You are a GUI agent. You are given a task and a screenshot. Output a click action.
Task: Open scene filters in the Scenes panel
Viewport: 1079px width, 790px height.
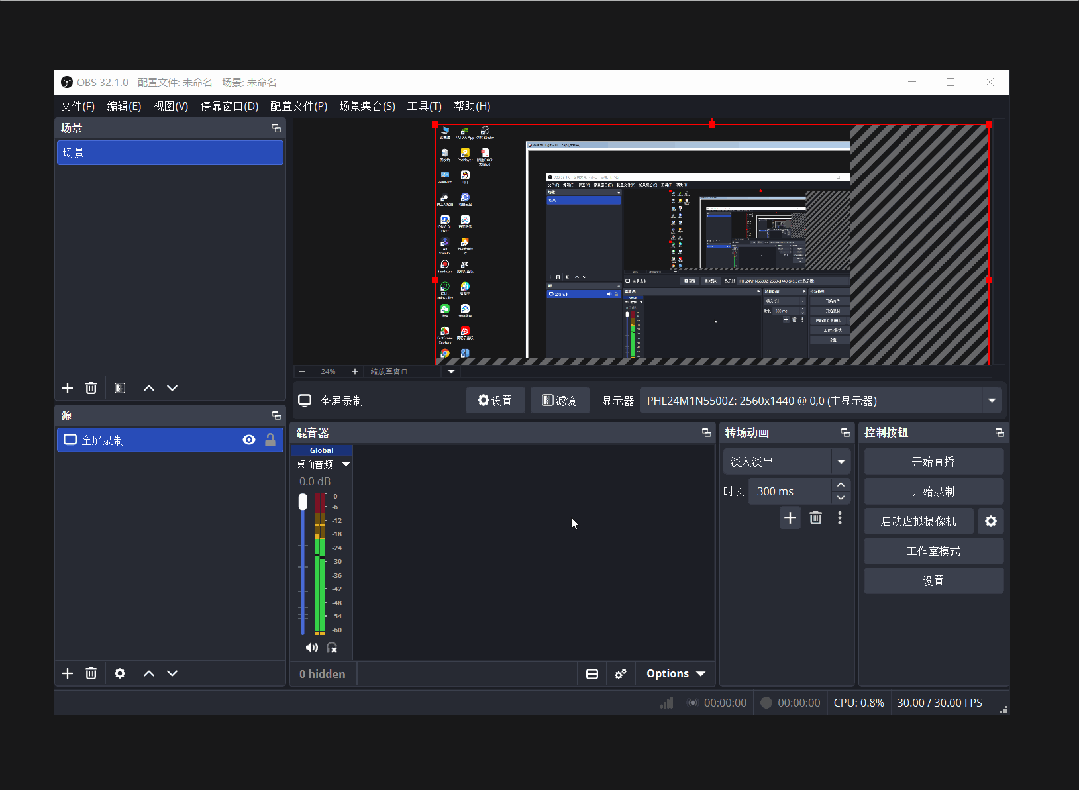pos(120,388)
